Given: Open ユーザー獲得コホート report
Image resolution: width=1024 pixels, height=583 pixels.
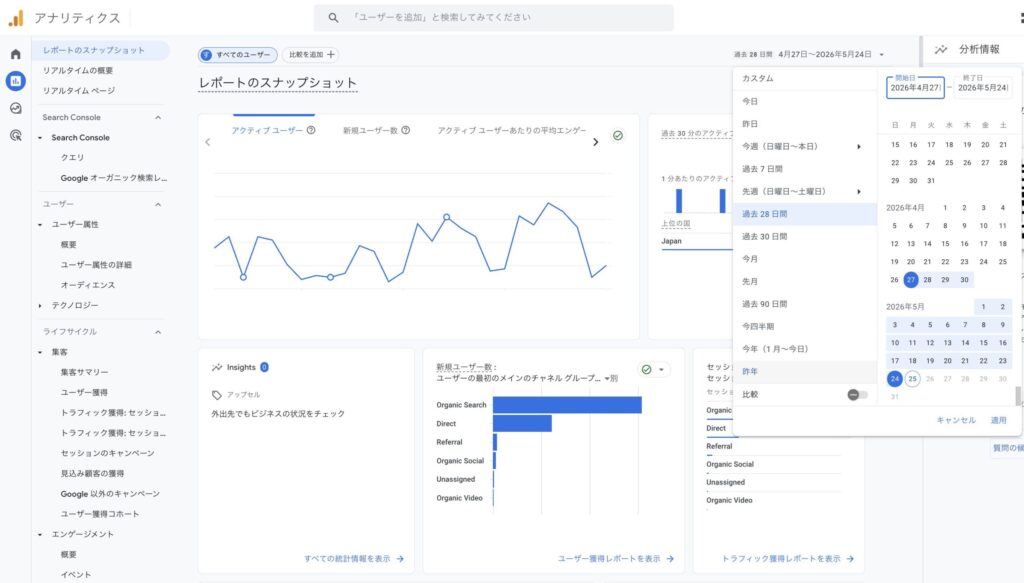Looking at the screenshot, I should coord(100,514).
